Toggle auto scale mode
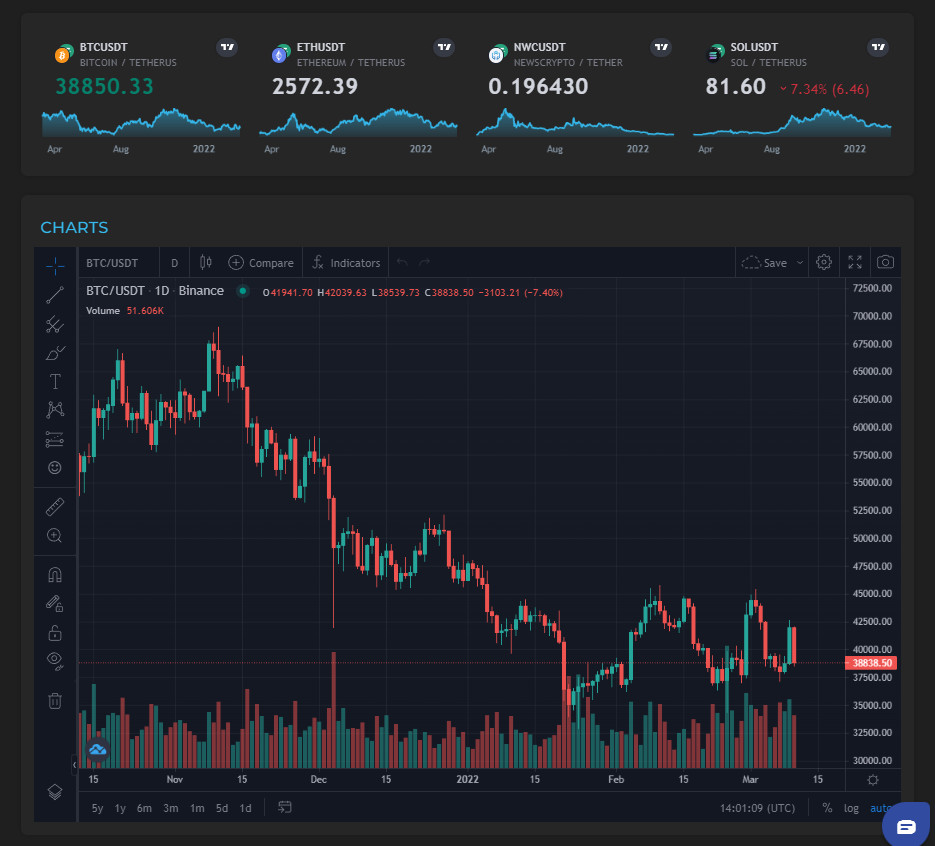 pyautogui.click(x=881, y=808)
